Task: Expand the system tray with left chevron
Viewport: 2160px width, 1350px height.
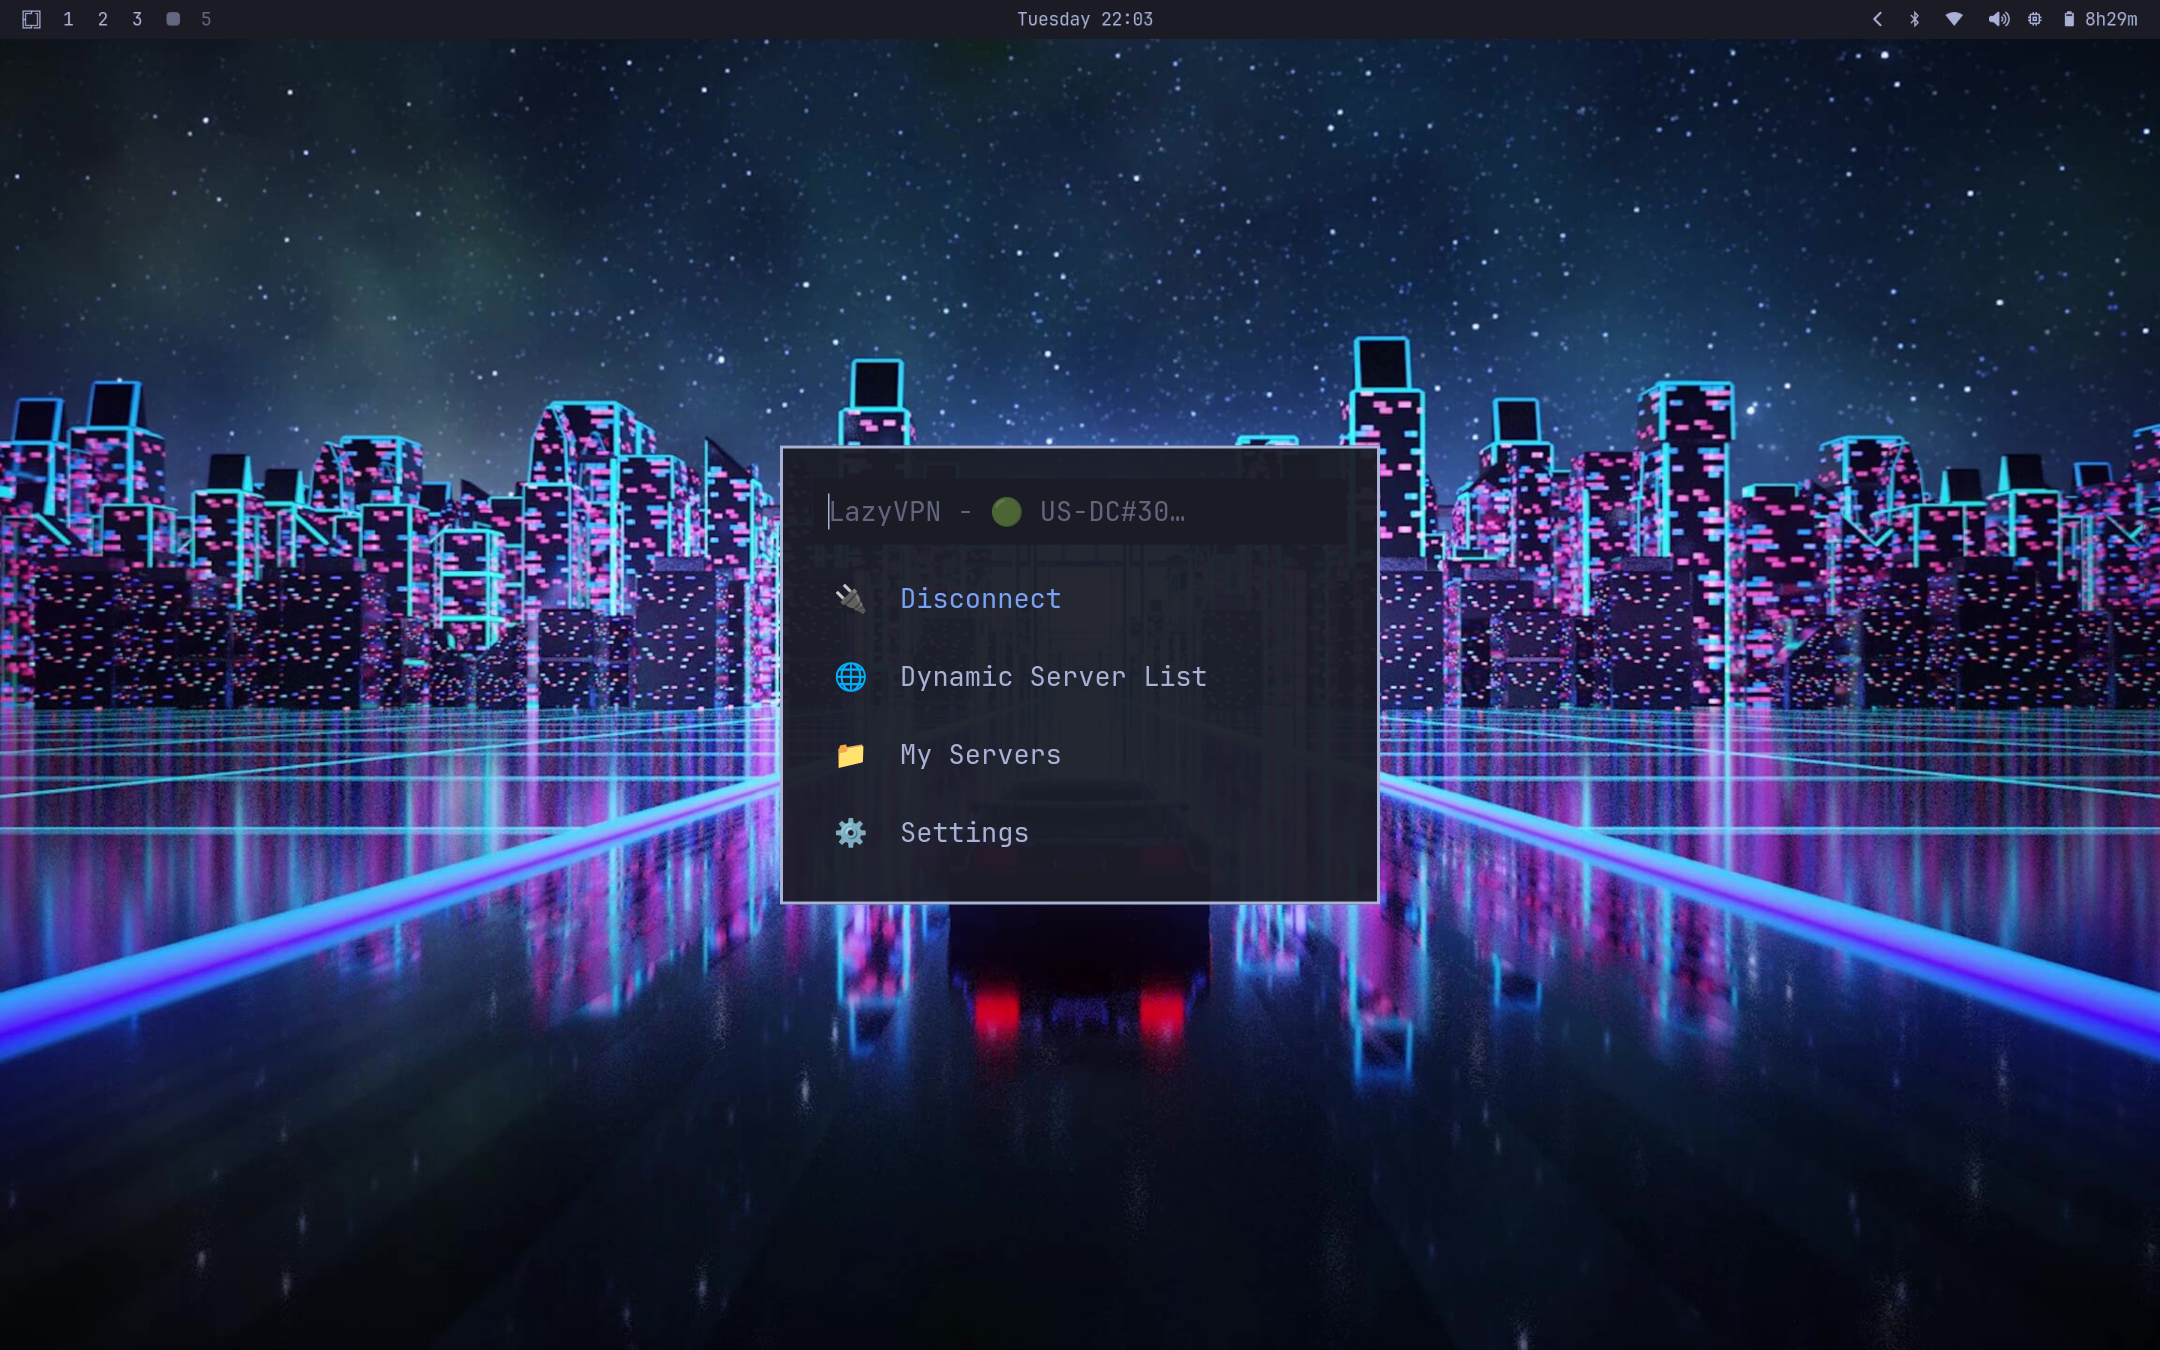Action: point(1877,19)
